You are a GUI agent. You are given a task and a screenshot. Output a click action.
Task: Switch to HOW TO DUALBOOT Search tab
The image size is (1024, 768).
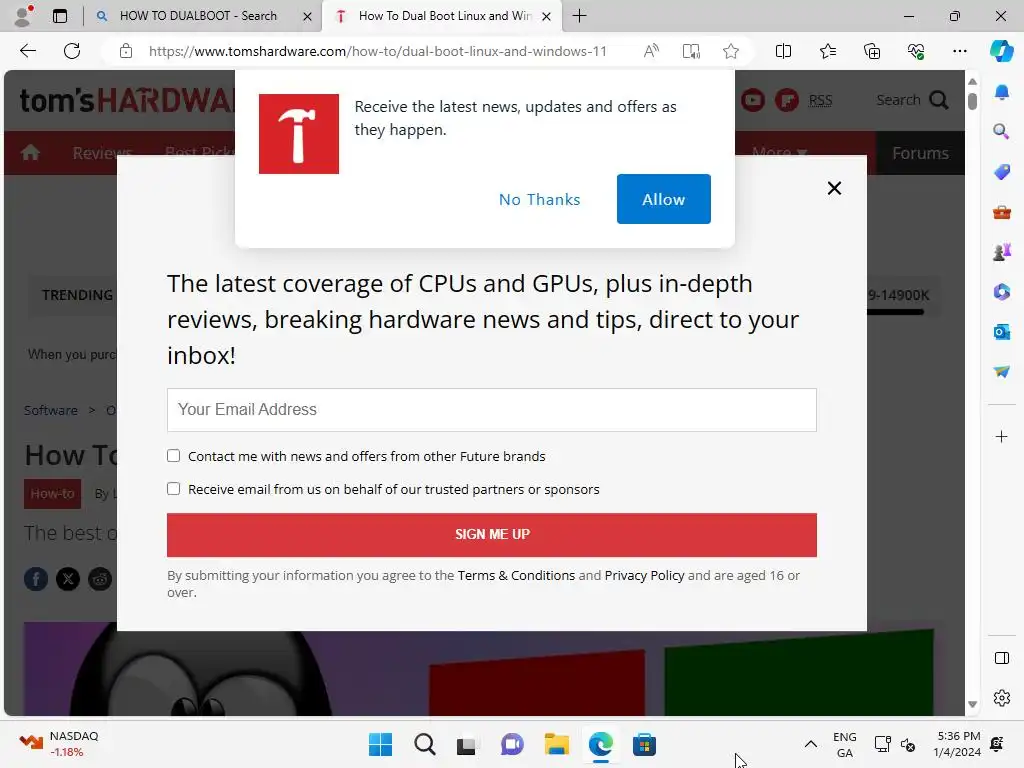[198, 16]
